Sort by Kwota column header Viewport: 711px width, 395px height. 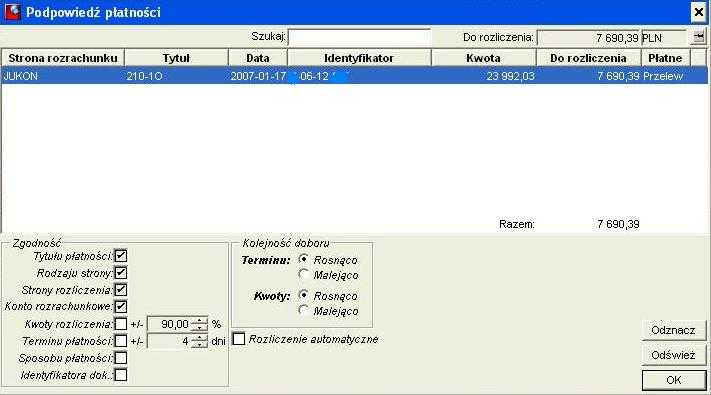tap(484, 58)
